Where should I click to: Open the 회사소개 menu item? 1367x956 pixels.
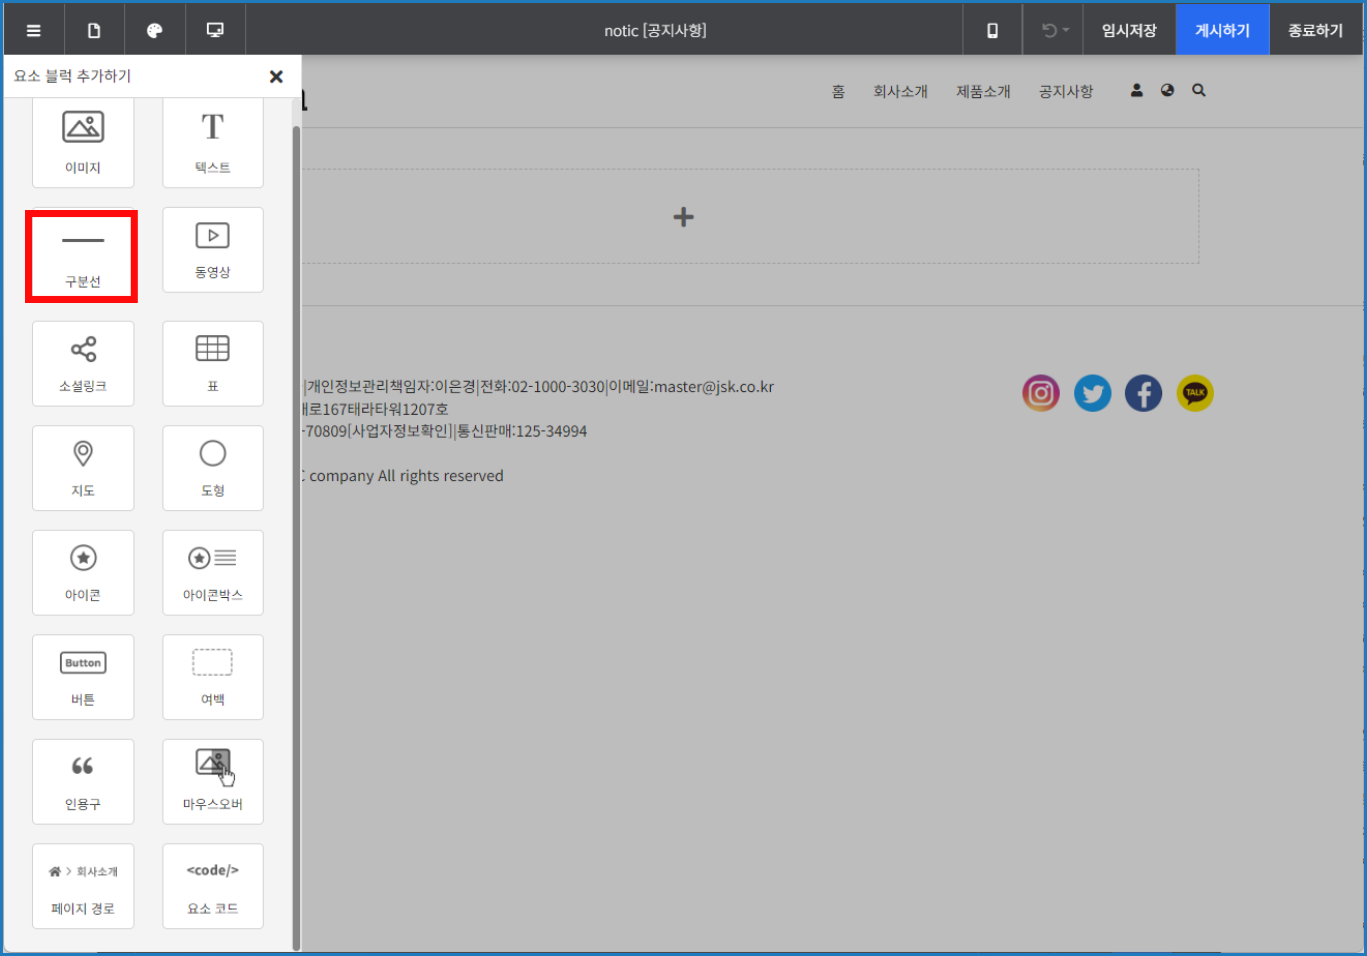[900, 91]
